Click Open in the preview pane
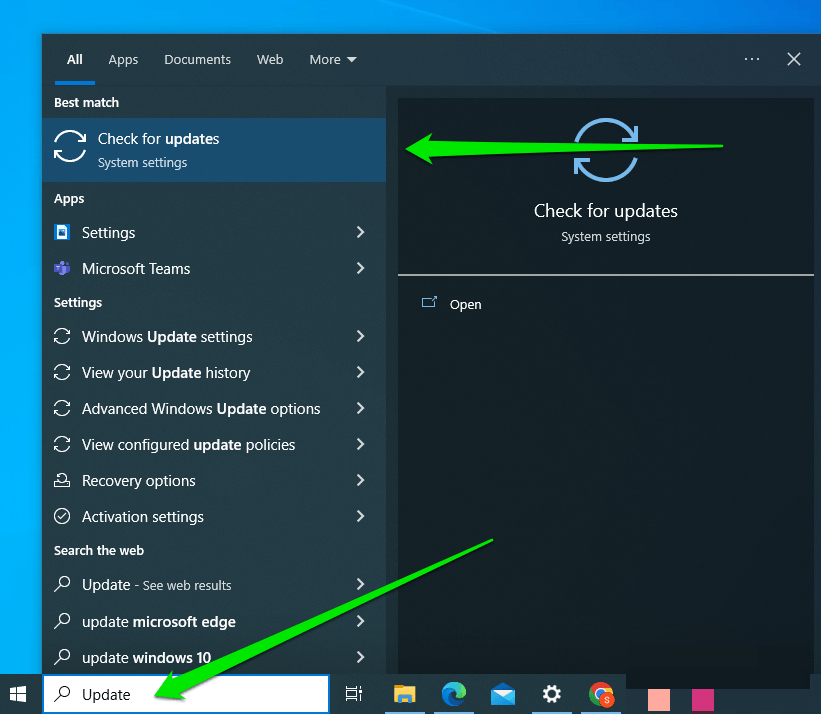This screenshot has width=821, height=714. (x=465, y=305)
